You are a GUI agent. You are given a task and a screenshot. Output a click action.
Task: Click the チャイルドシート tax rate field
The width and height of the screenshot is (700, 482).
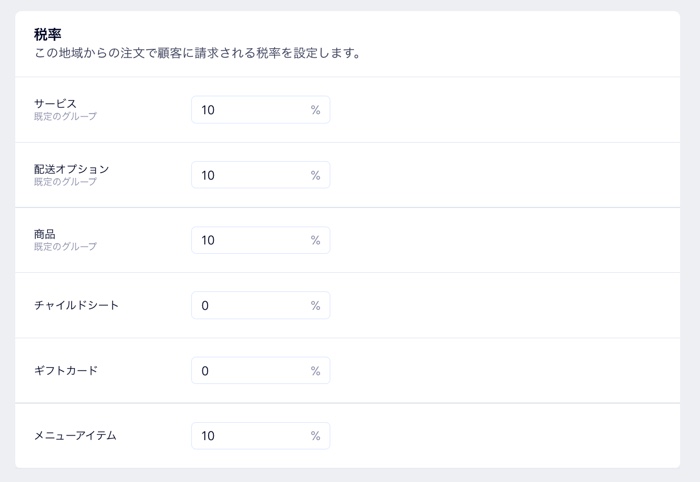tap(250, 305)
